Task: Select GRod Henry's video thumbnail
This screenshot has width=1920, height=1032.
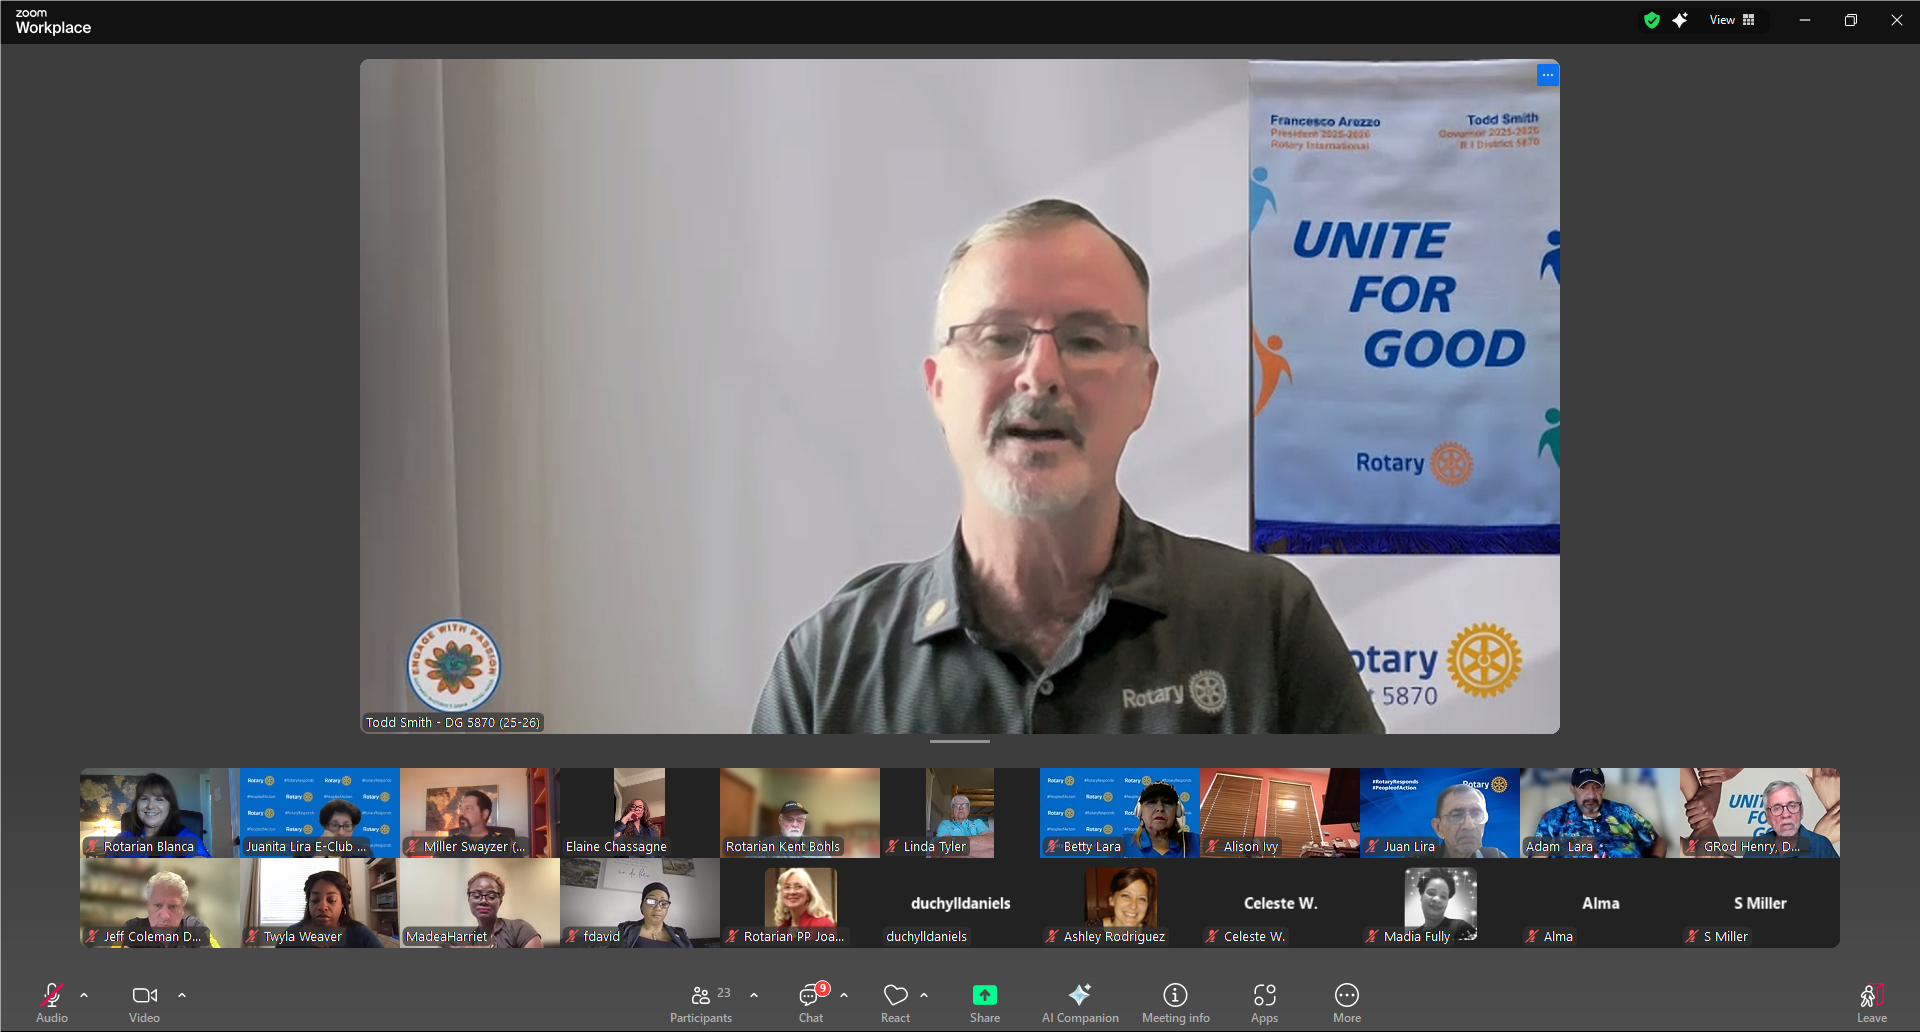Action: (x=1760, y=813)
